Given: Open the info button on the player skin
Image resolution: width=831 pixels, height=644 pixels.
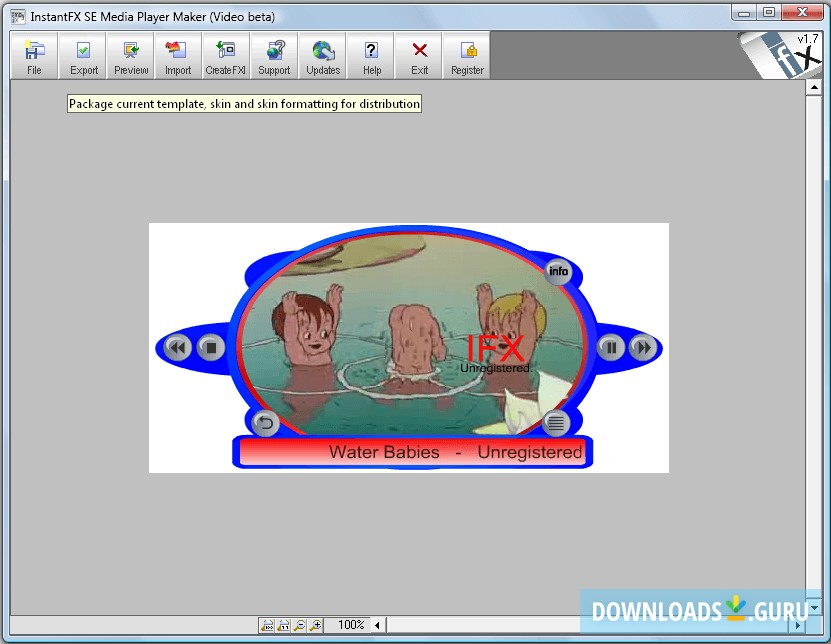Looking at the screenshot, I should point(558,270).
